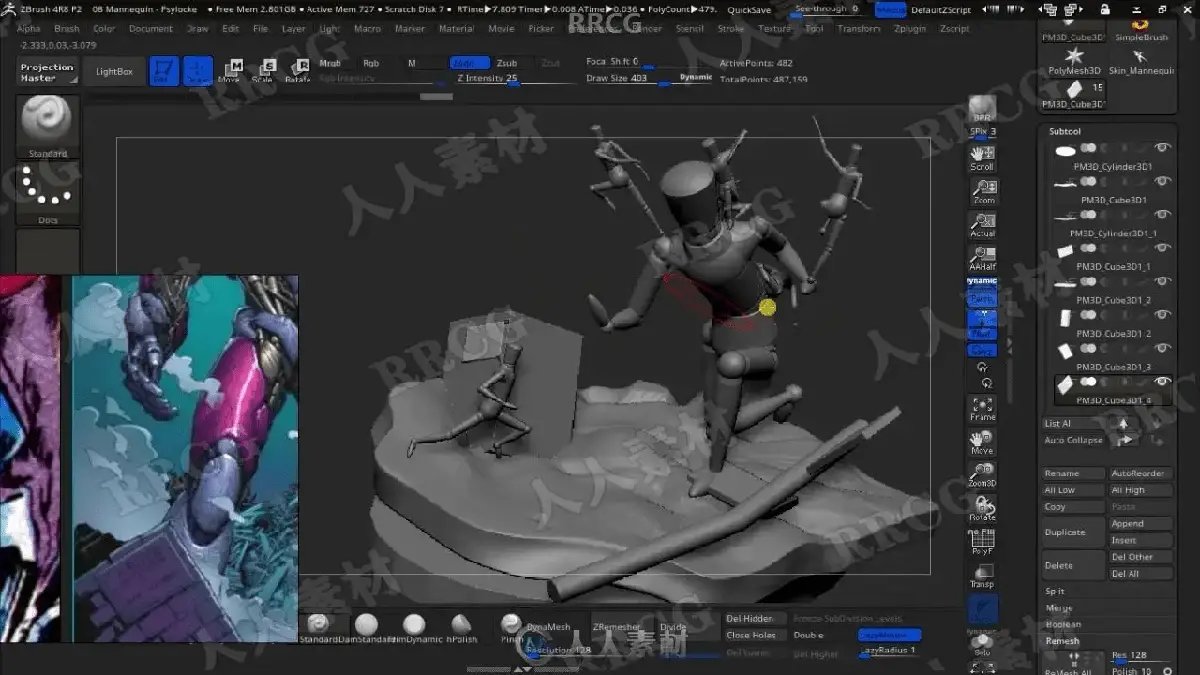This screenshot has height=675, width=1200.
Task: Choose the SimpleBrush tool thumbnail
Action: pyautogui.click(x=1141, y=29)
